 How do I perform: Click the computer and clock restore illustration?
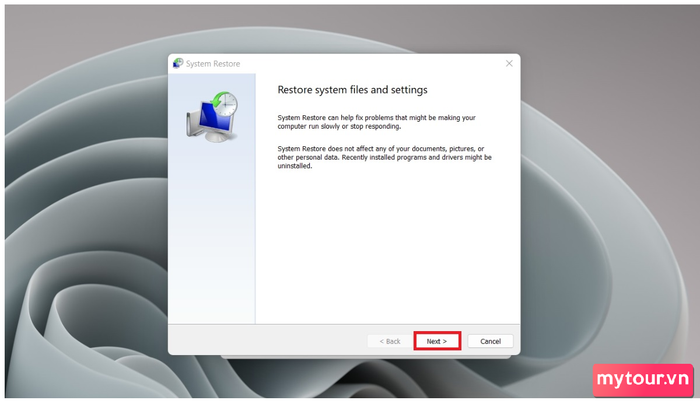click(212, 117)
